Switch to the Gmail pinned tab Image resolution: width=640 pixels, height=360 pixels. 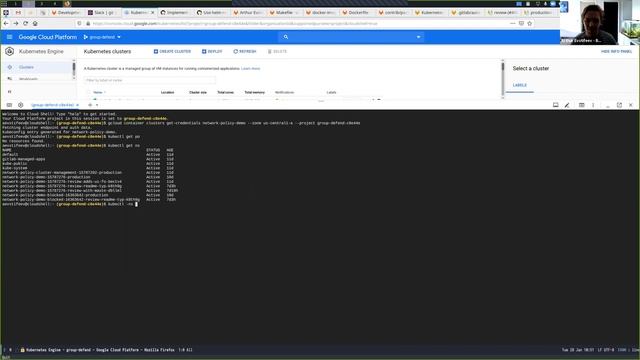pos(18,13)
